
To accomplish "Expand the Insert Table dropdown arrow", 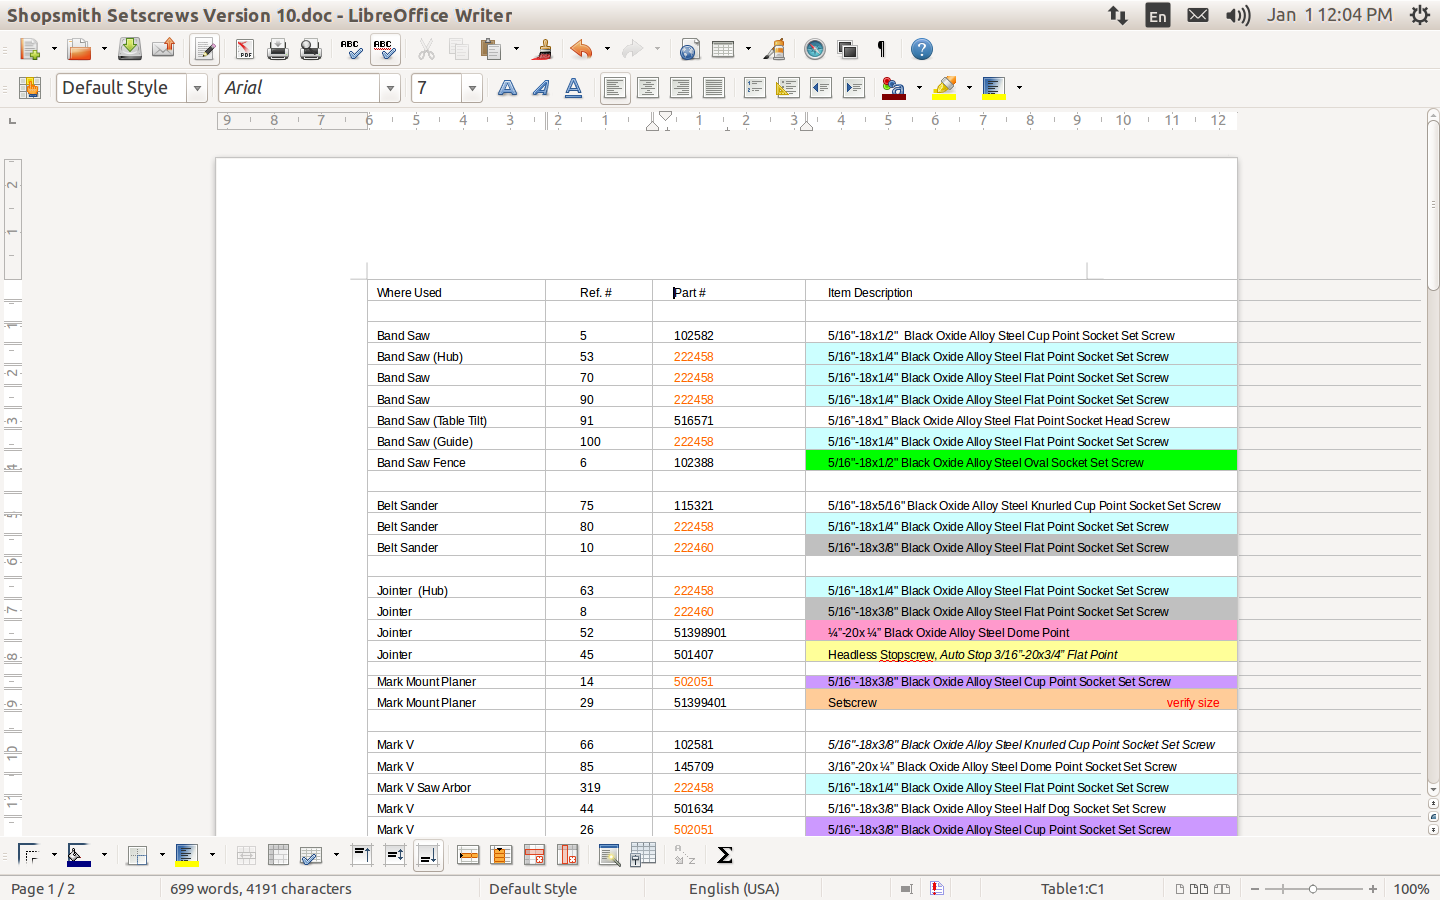I will [748, 49].
